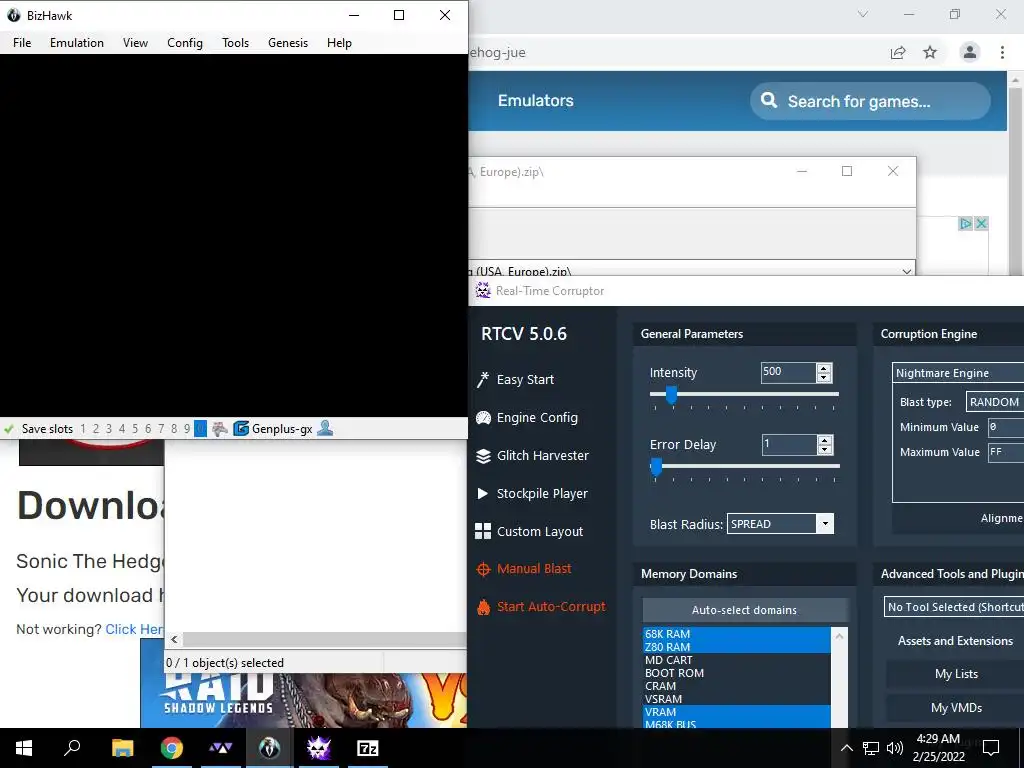Increase Intensity with the up stepper arrow
The image size is (1024, 768).
pyautogui.click(x=824, y=368)
